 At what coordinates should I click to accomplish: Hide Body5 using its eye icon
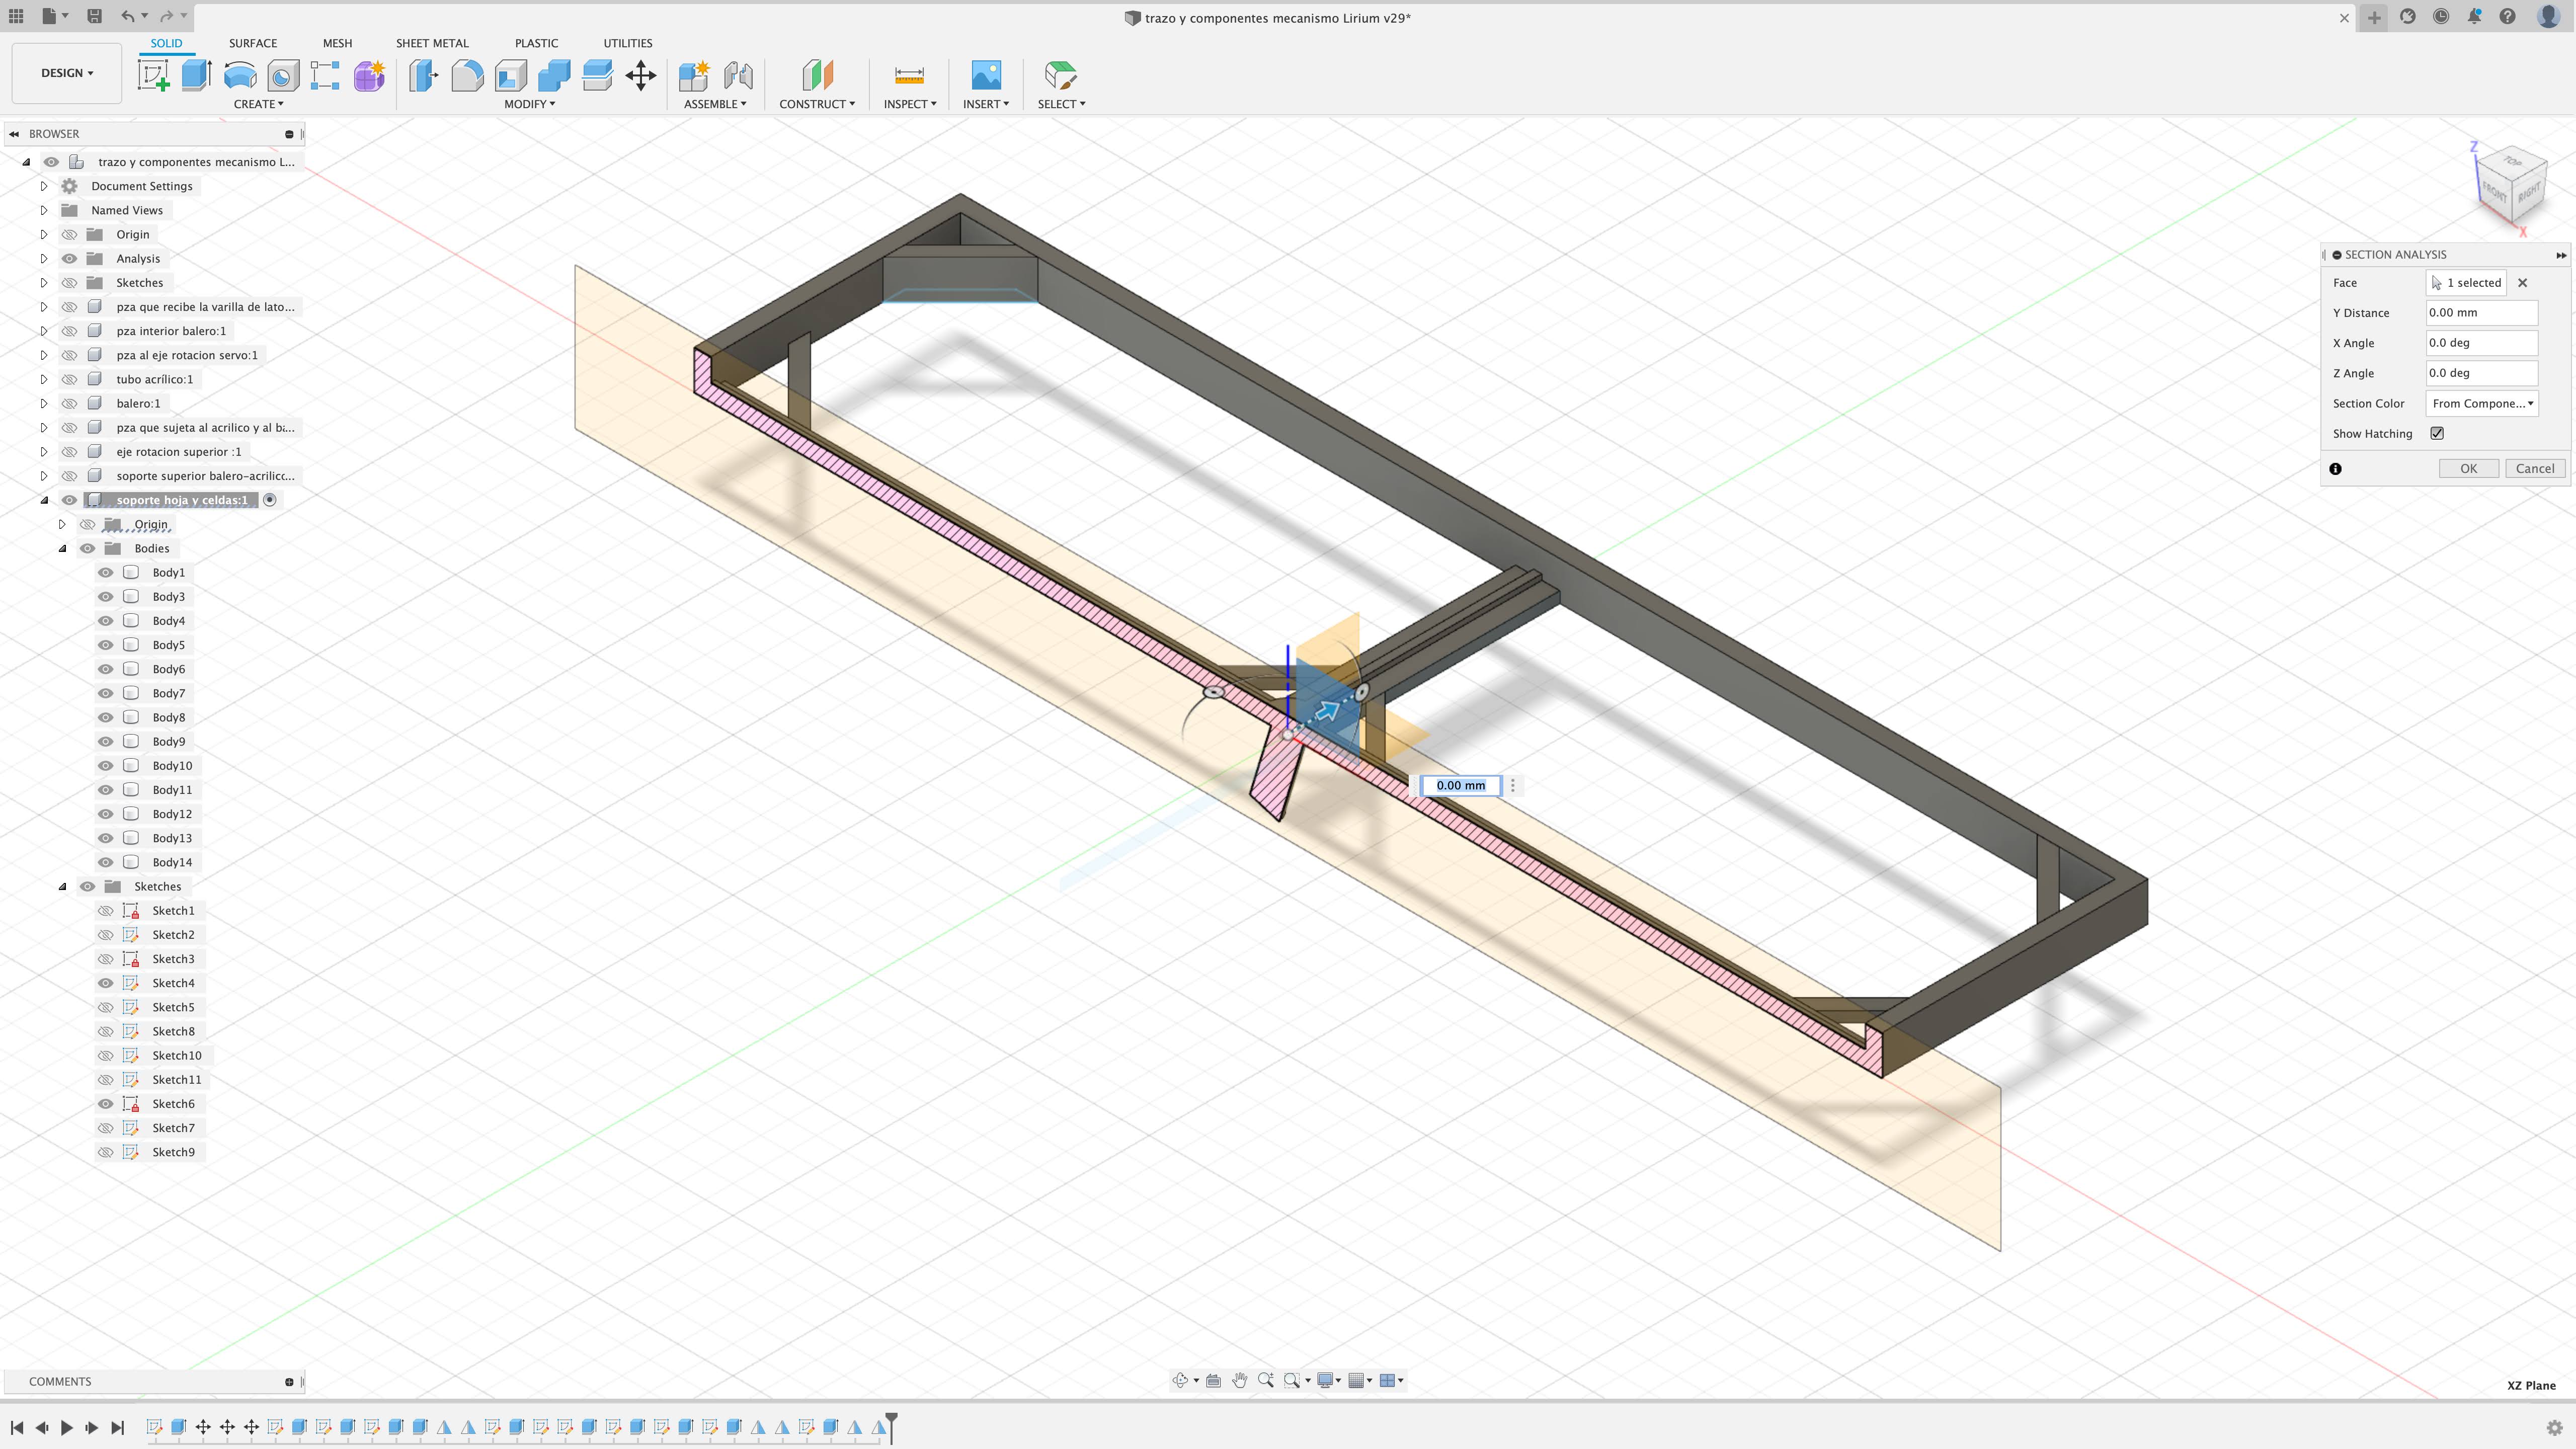[106, 645]
